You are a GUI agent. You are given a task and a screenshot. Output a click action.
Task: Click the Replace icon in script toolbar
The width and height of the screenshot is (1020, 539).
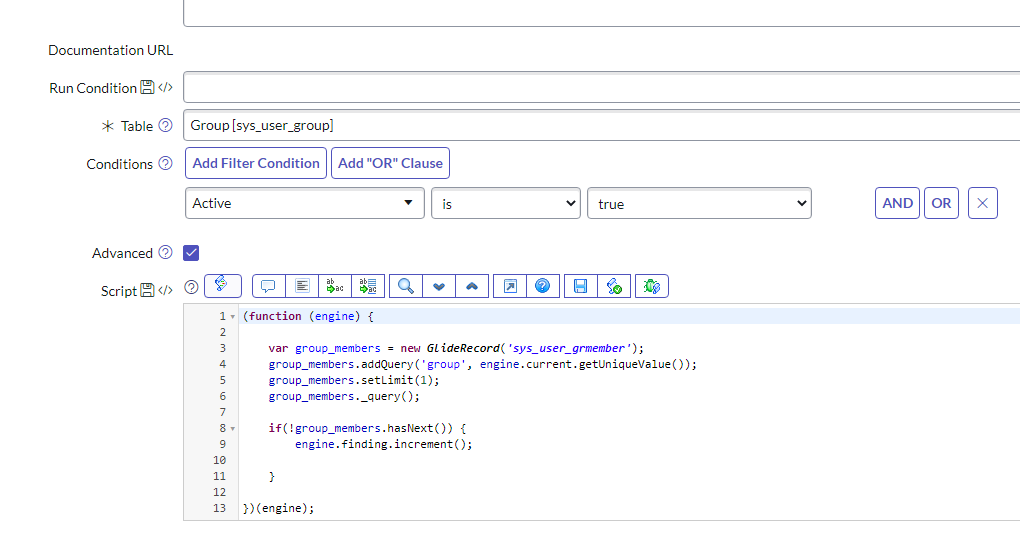coord(335,286)
